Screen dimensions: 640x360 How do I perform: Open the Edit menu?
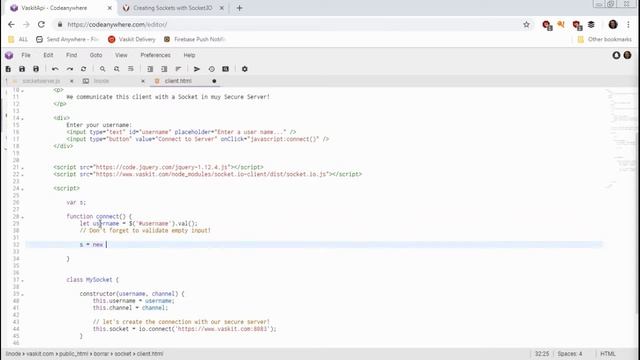[48, 55]
